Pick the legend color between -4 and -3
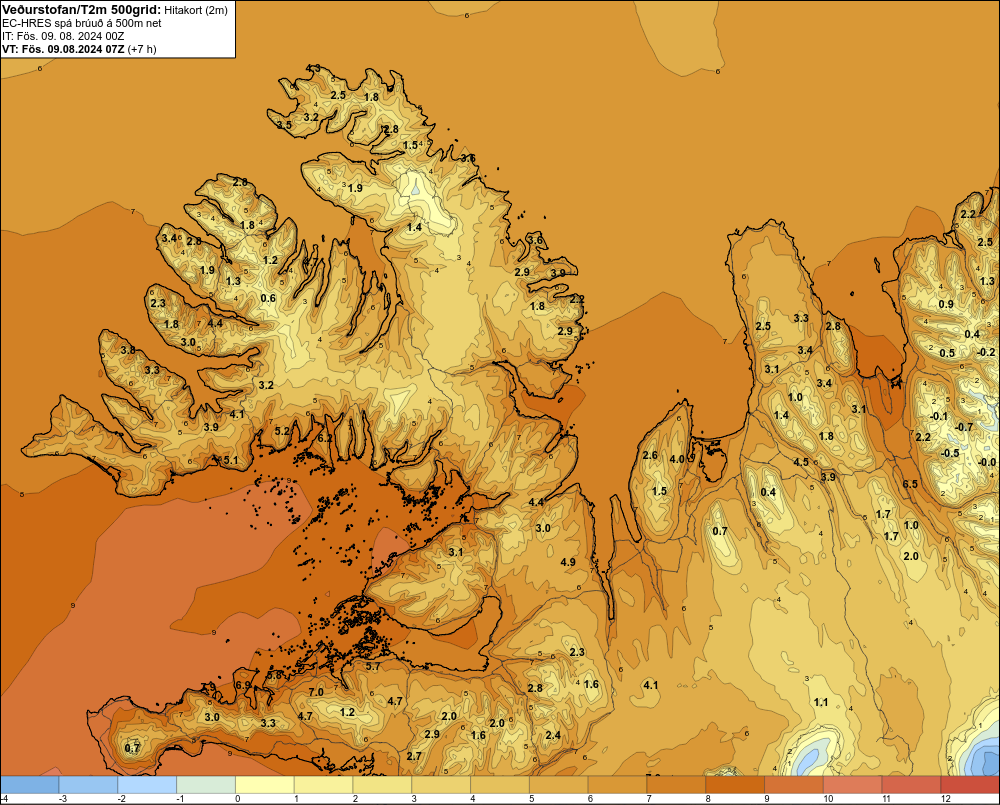 point(29,785)
